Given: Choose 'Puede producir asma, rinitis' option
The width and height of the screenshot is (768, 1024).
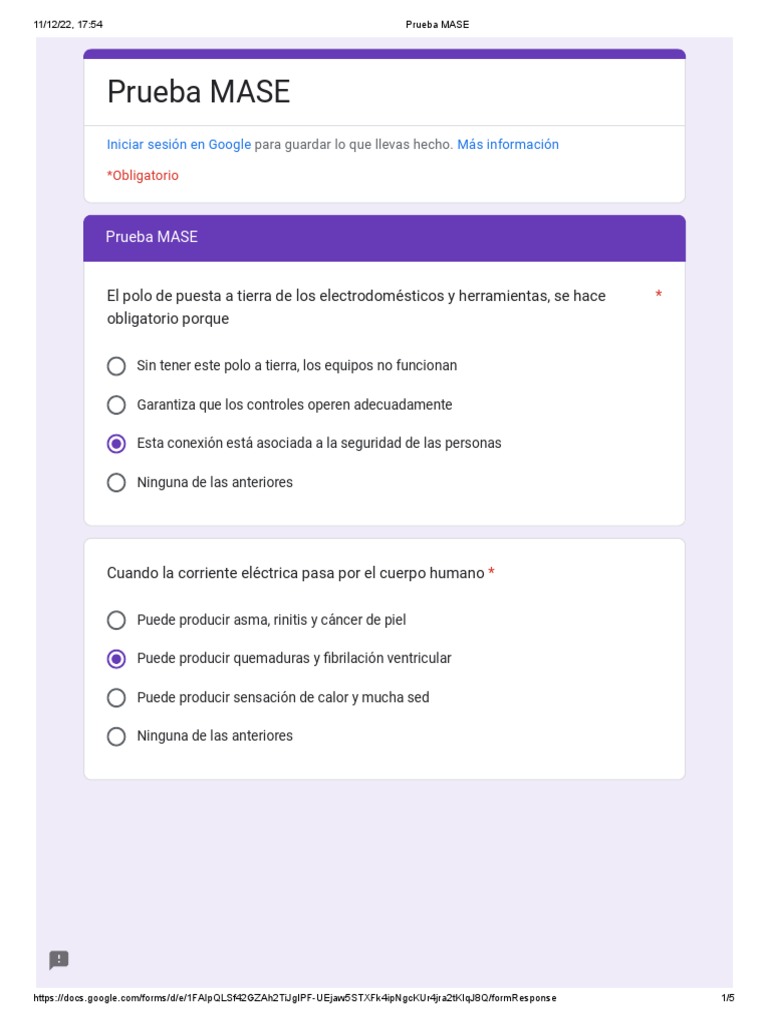Looking at the screenshot, I should point(117,620).
